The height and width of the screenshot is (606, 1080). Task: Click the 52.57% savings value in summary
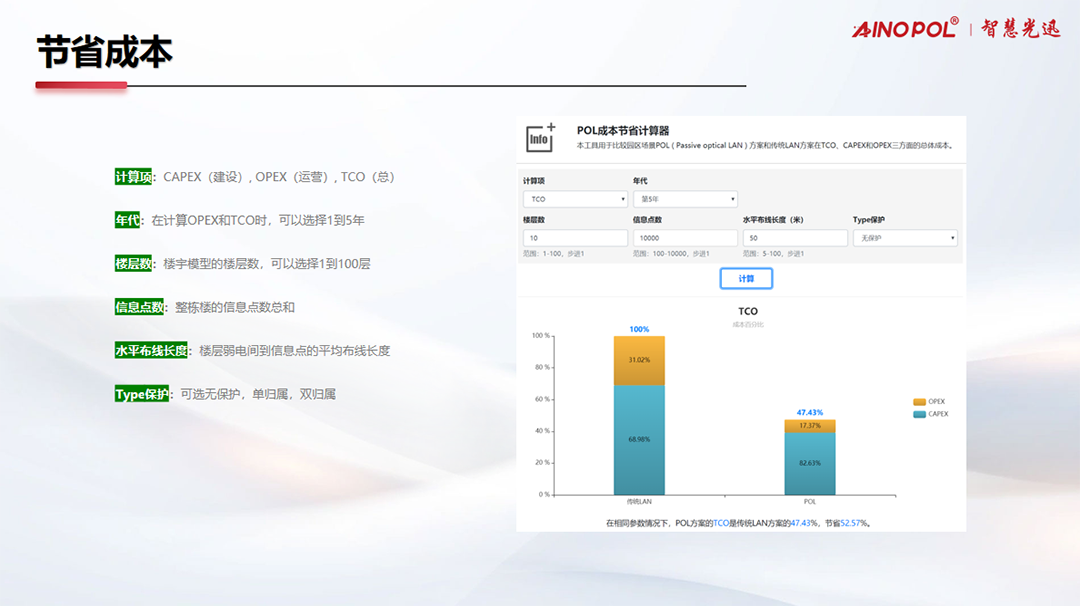click(853, 523)
